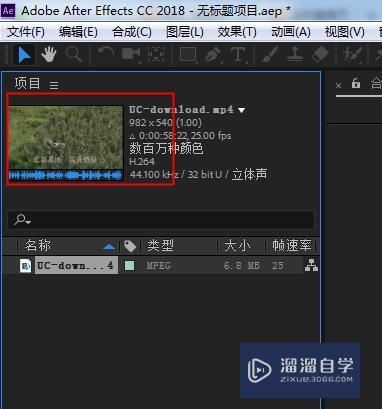The width and height of the screenshot is (382, 409).
Task: Open the 动画(A) menu
Action: point(291,32)
